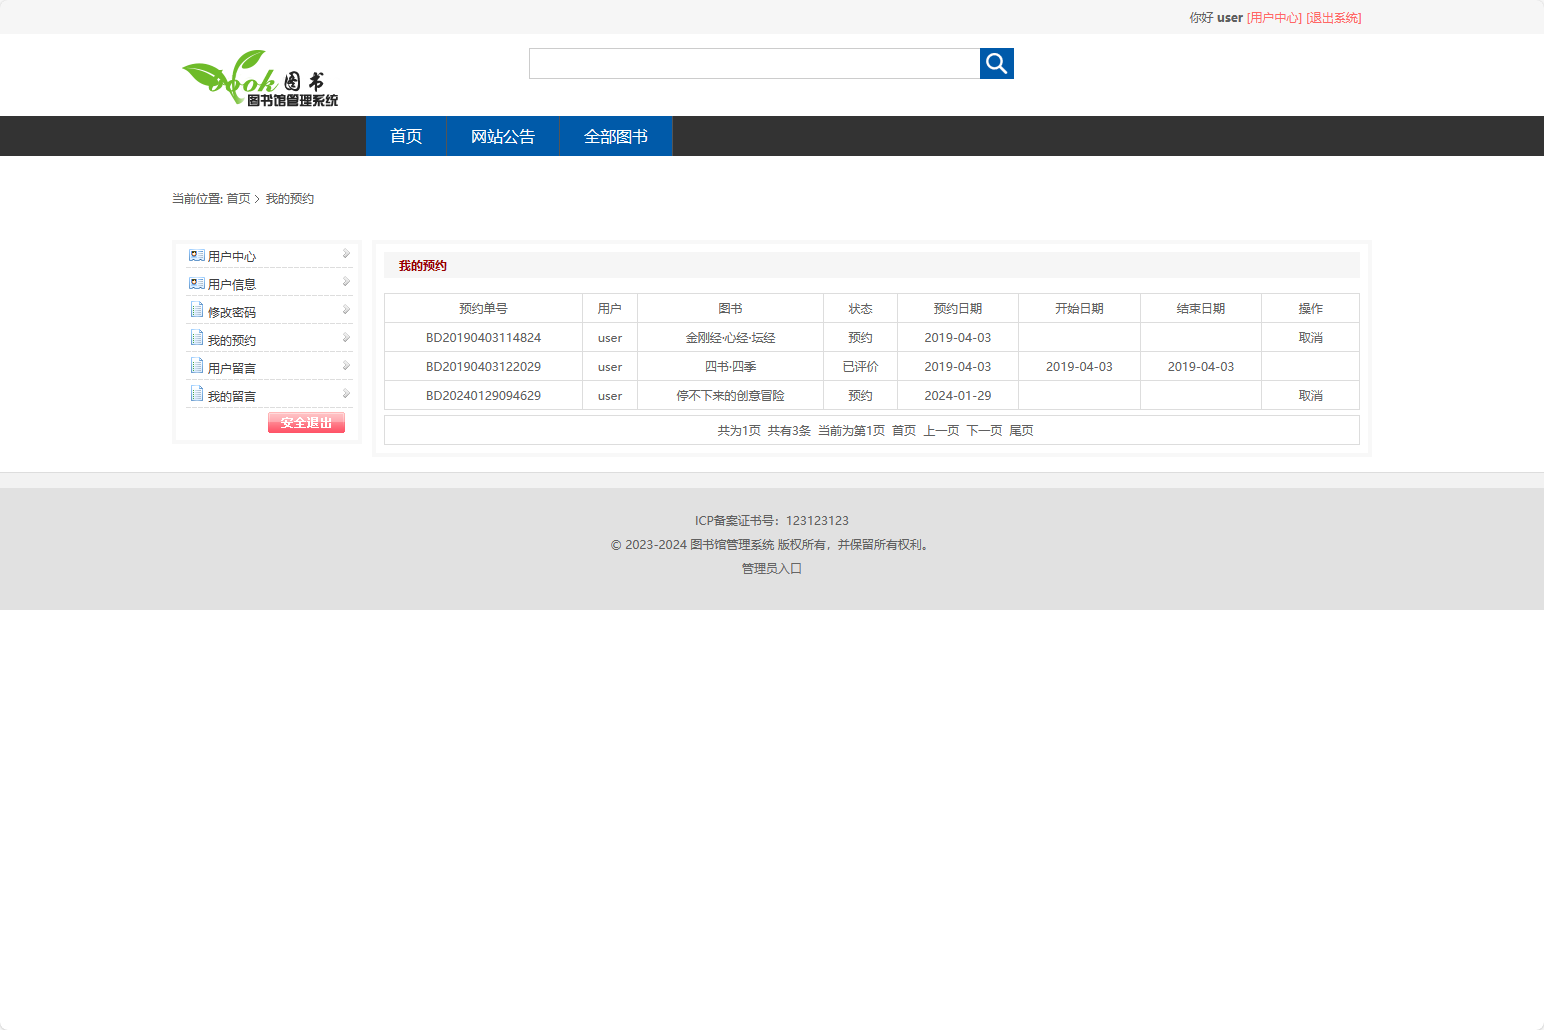Select 我的留言 in the sidebar menu
Screen dimensions: 1544x1030
click(232, 397)
